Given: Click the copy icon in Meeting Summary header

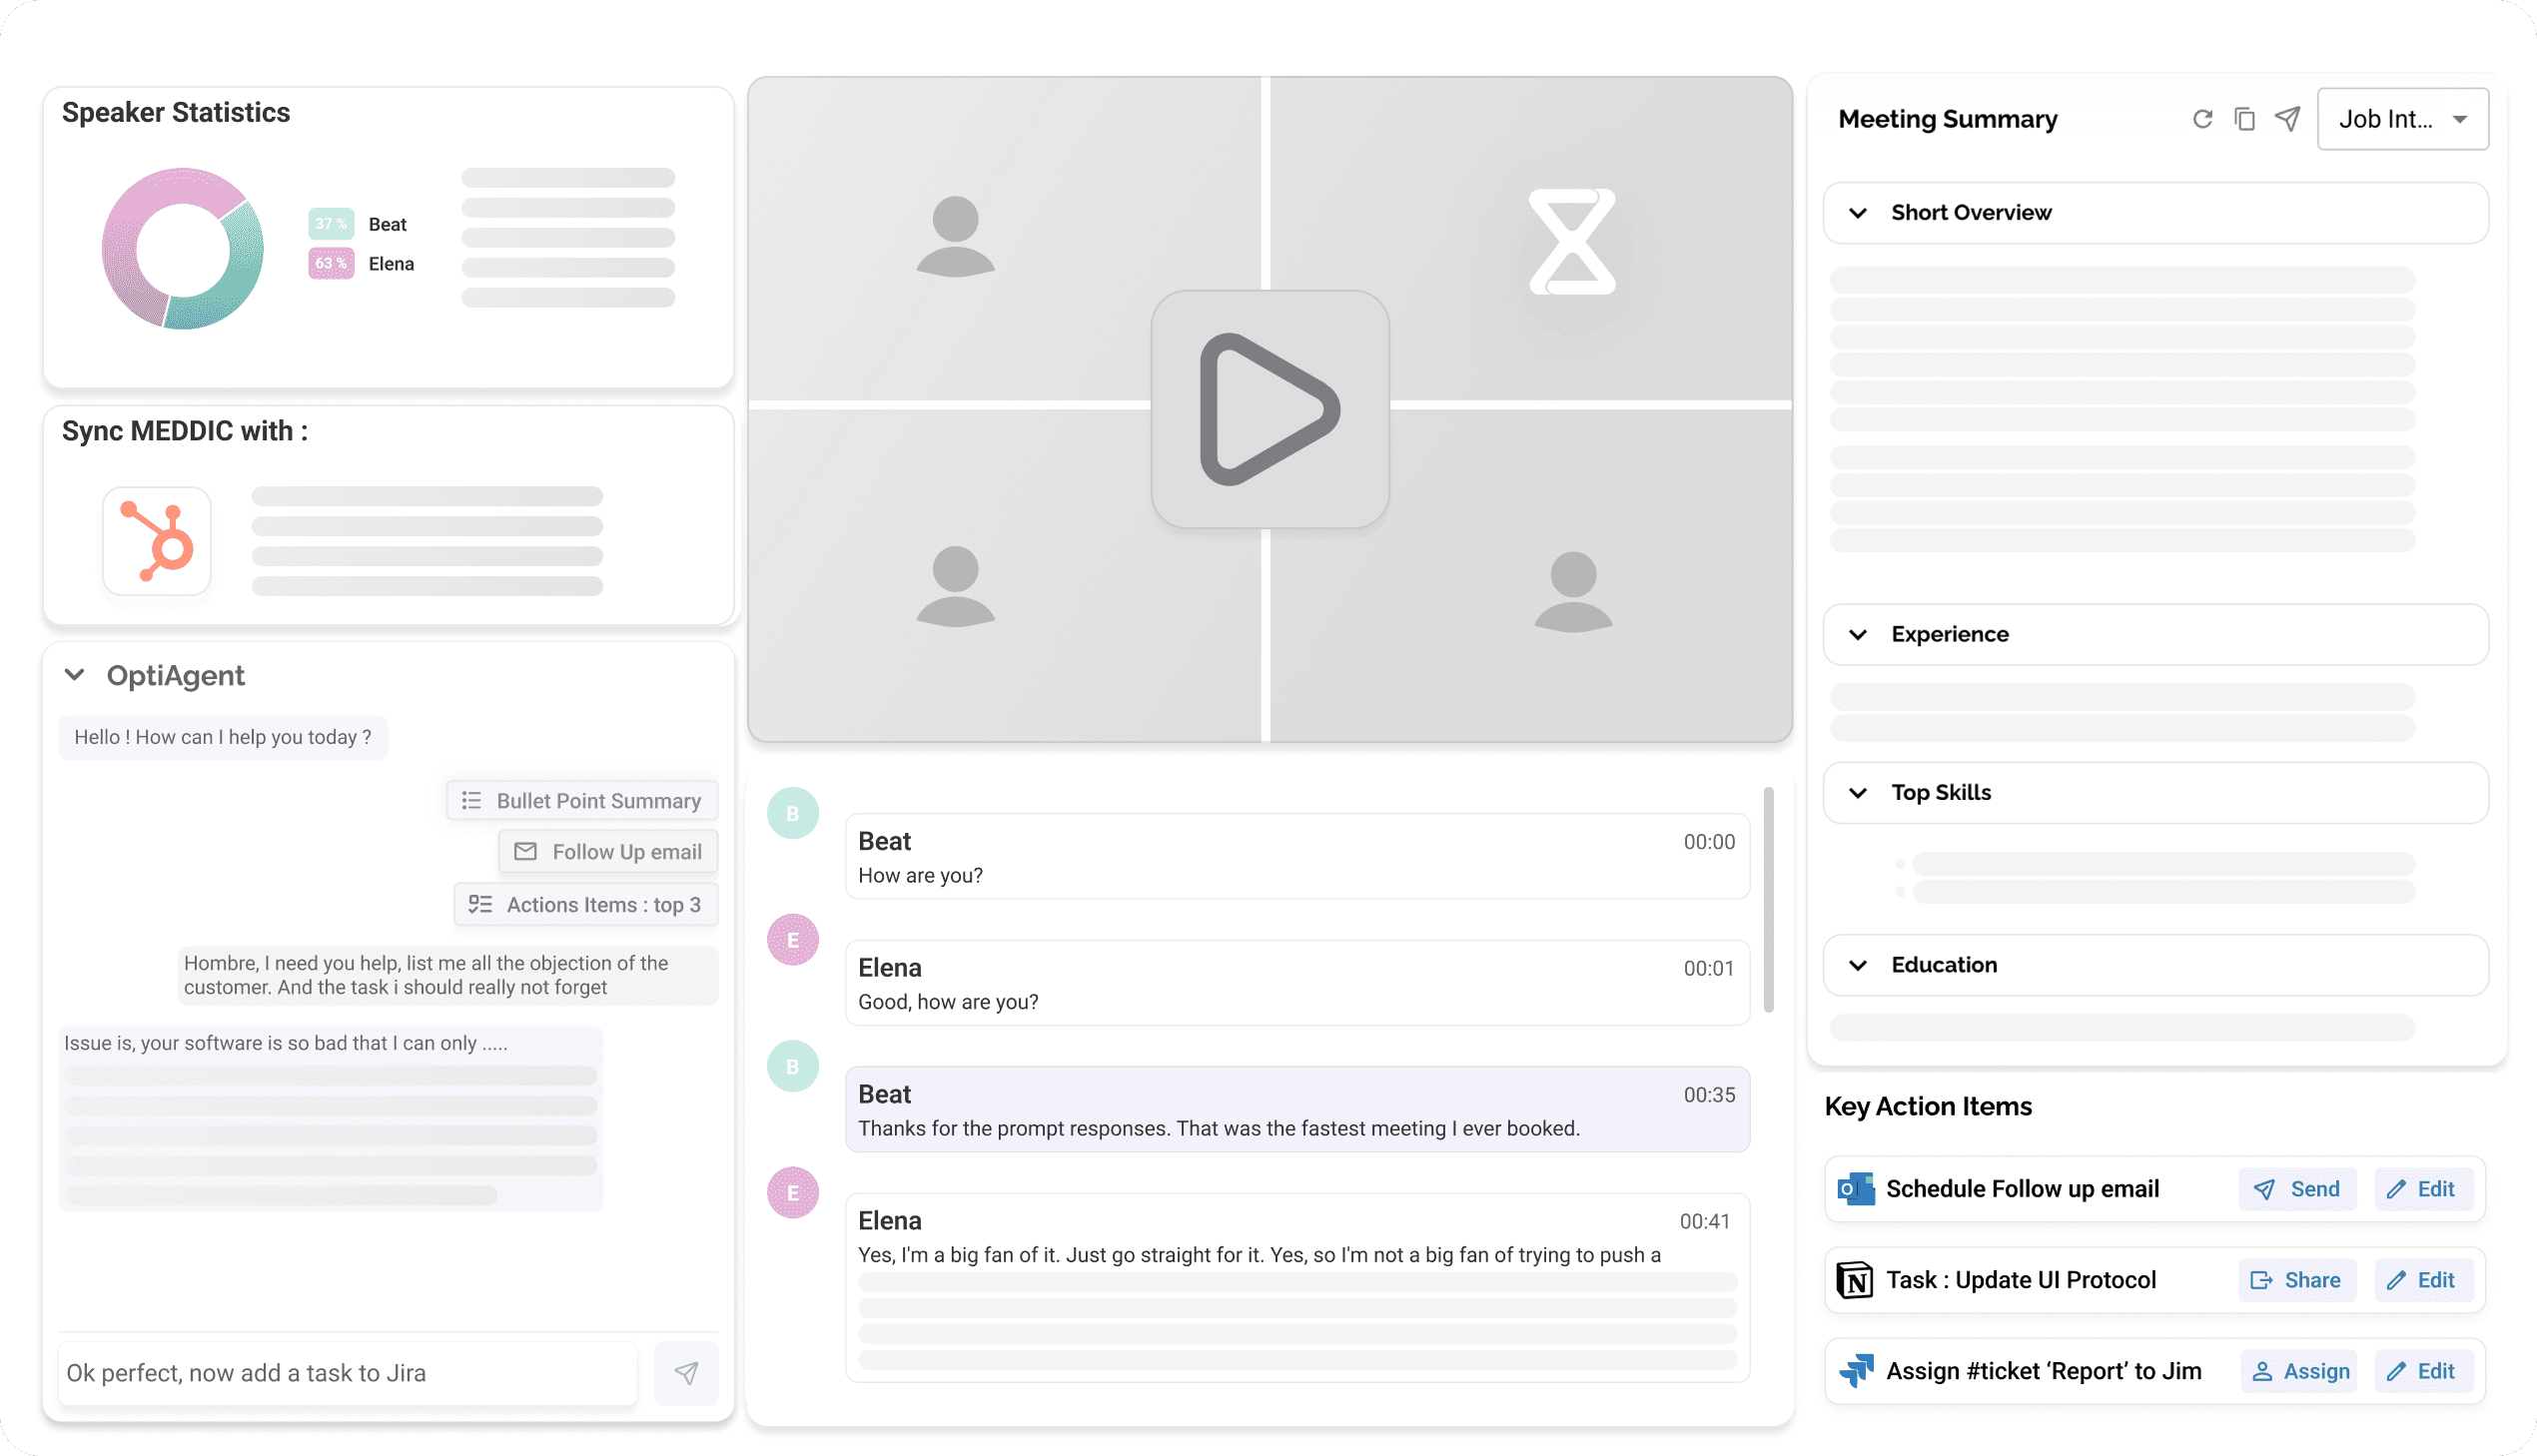Looking at the screenshot, I should click(2244, 119).
